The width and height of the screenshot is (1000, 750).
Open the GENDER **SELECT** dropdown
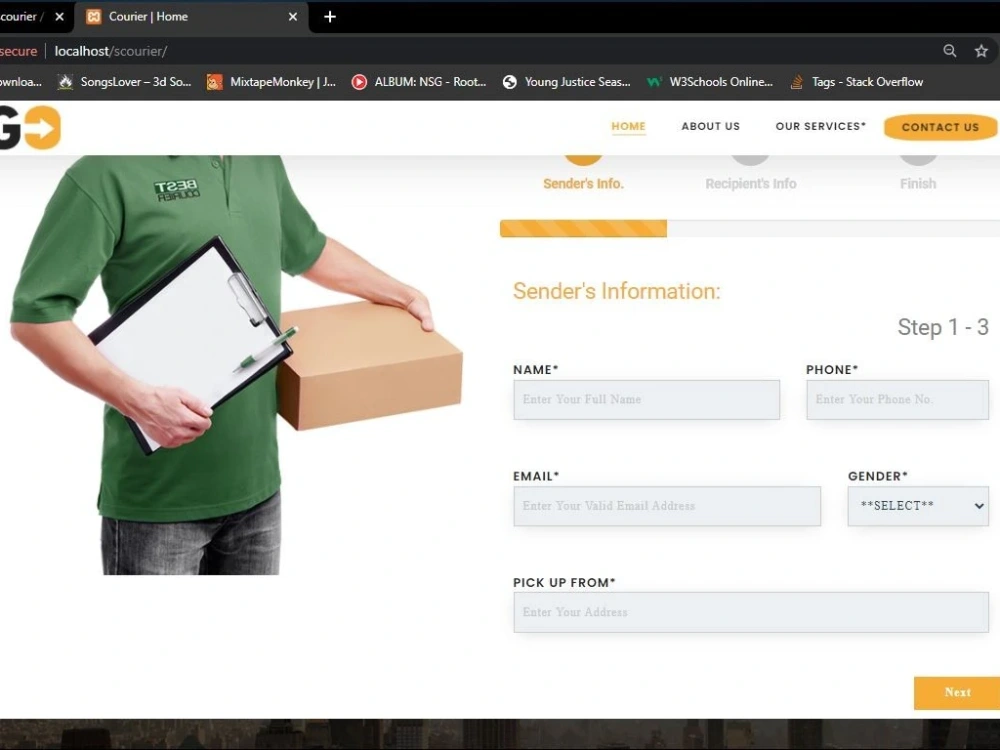pos(918,506)
